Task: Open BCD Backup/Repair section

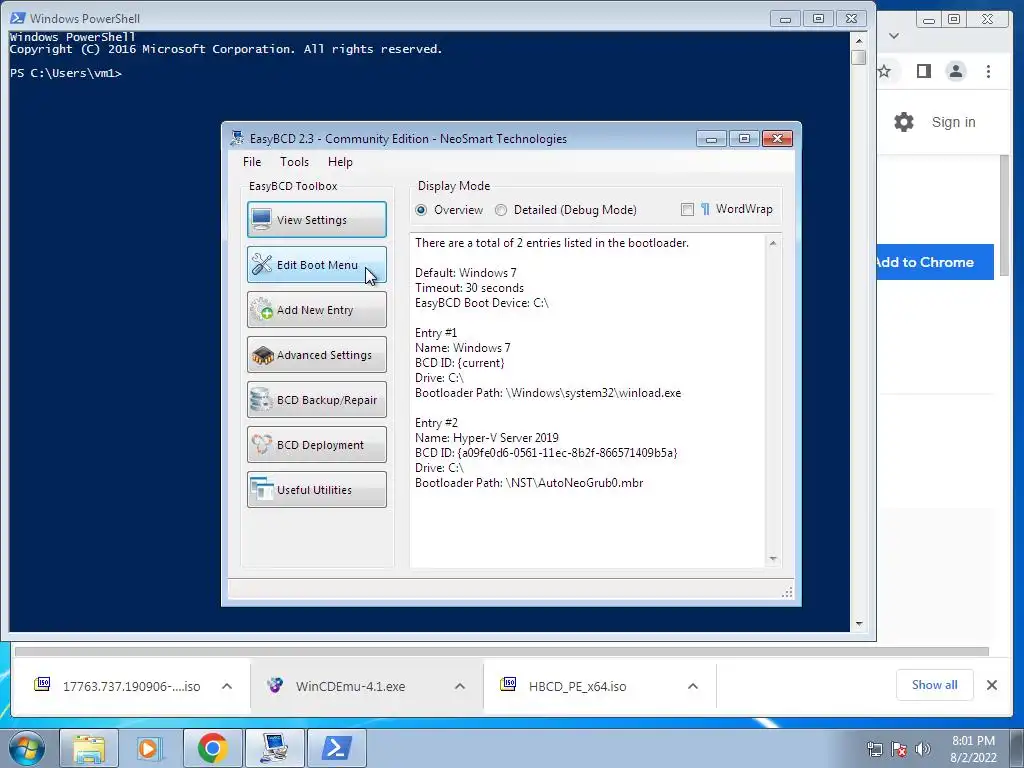Action: (x=317, y=400)
